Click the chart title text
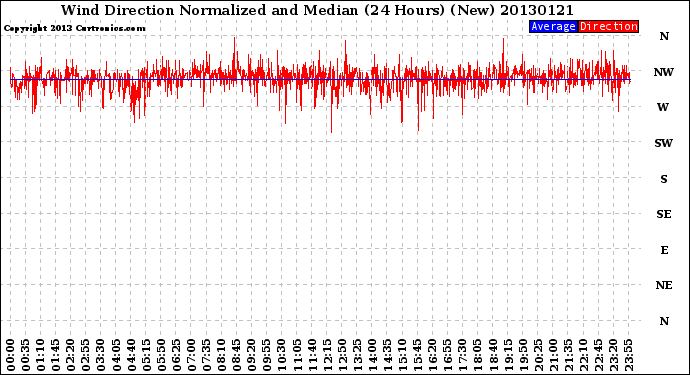 [317, 10]
